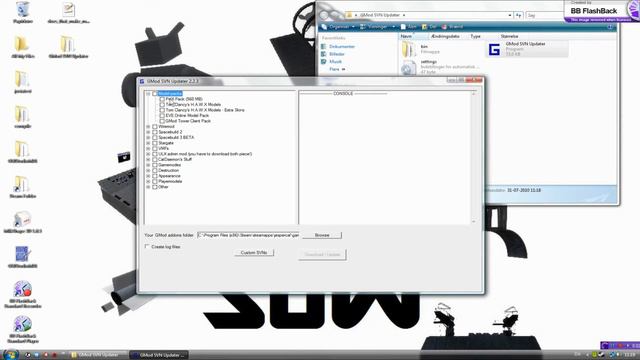Expand the ULX admin mod tree node
This screenshot has width=640, height=360.
point(148,154)
